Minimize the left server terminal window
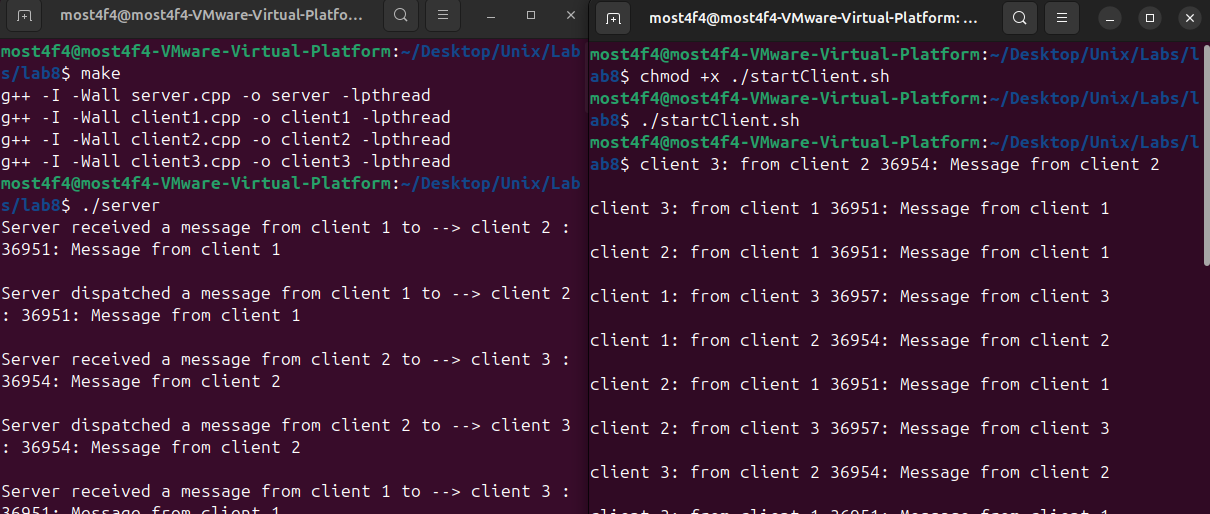The height and width of the screenshot is (514, 1210). (491, 16)
